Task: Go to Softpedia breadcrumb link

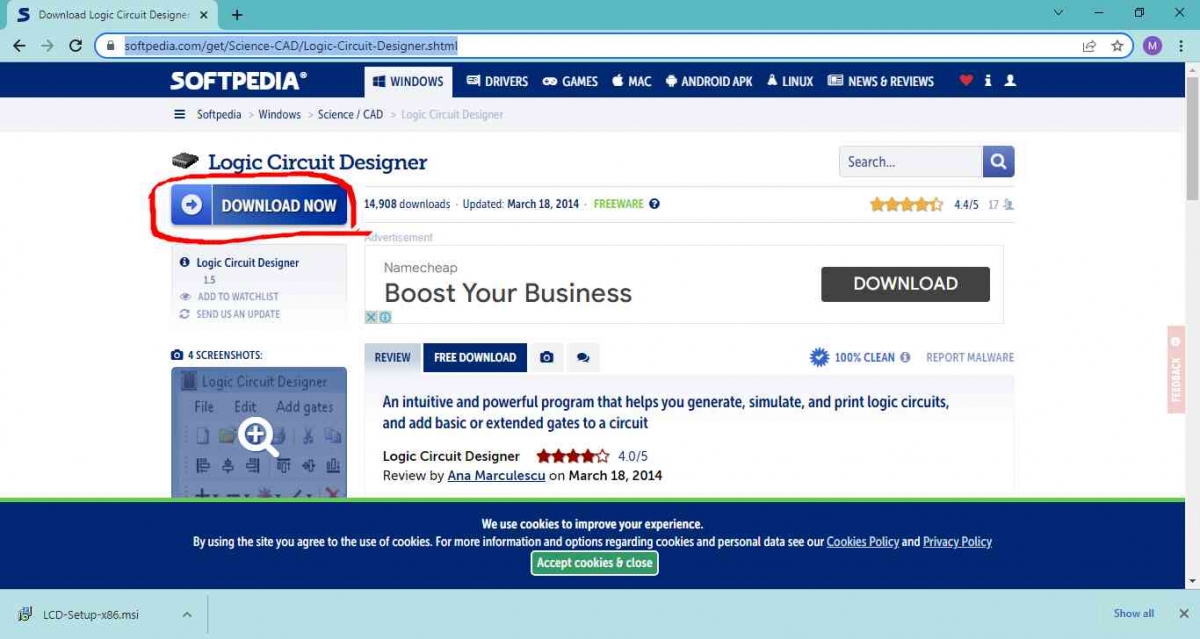Action: [x=219, y=115]
